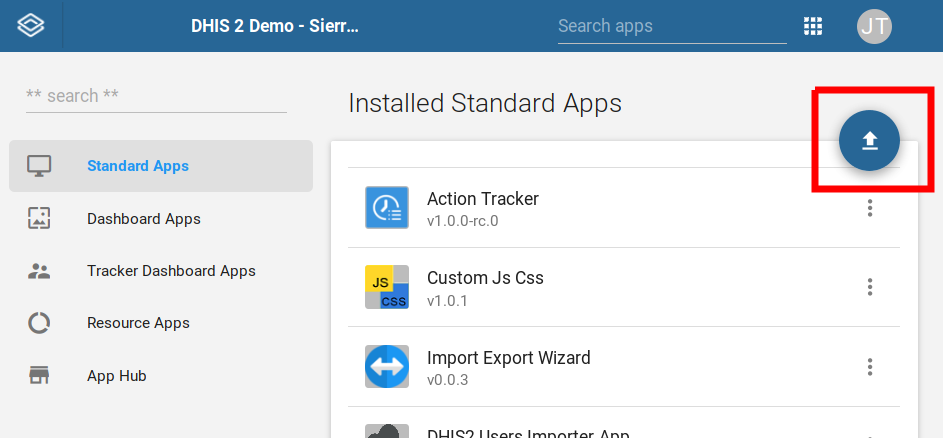This screenshot has height=438, width=943.
Task: Select Dashboard Apps in the sidebar
Action: [x=161, y=218]
